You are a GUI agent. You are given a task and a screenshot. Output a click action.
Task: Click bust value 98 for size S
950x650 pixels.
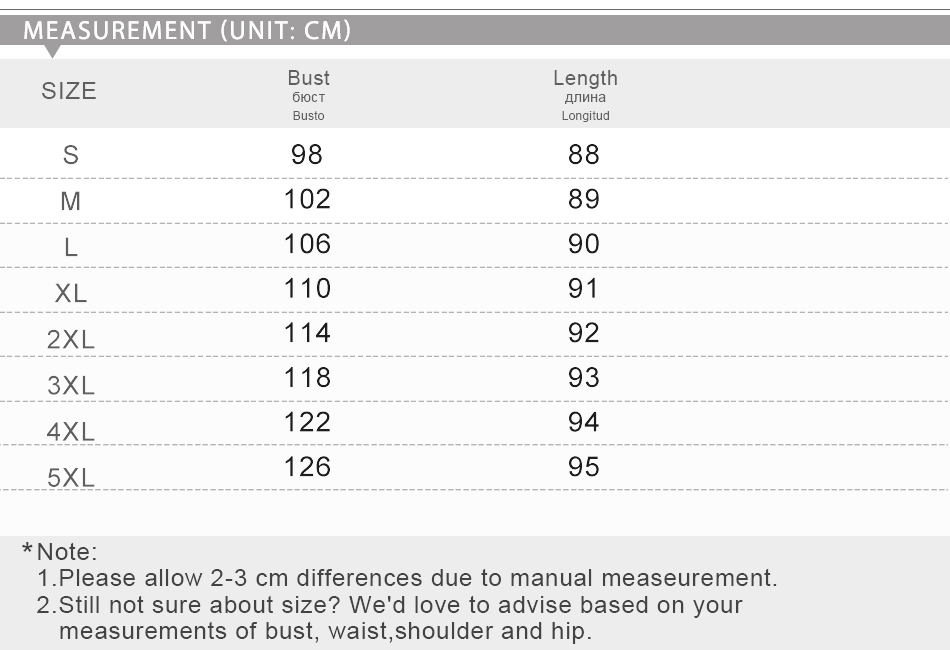point(307,154)
